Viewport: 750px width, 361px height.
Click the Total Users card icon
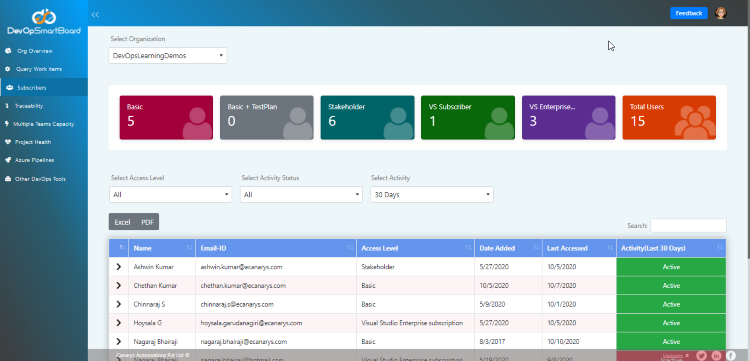pos(695,122)
